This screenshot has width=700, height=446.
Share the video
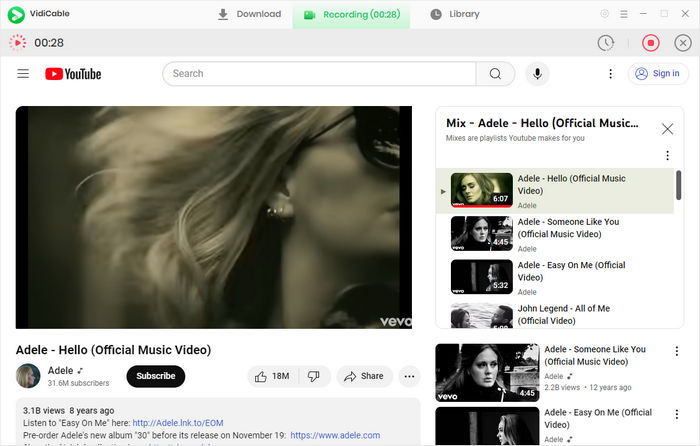pyautogui.click(x=364, y=376)
